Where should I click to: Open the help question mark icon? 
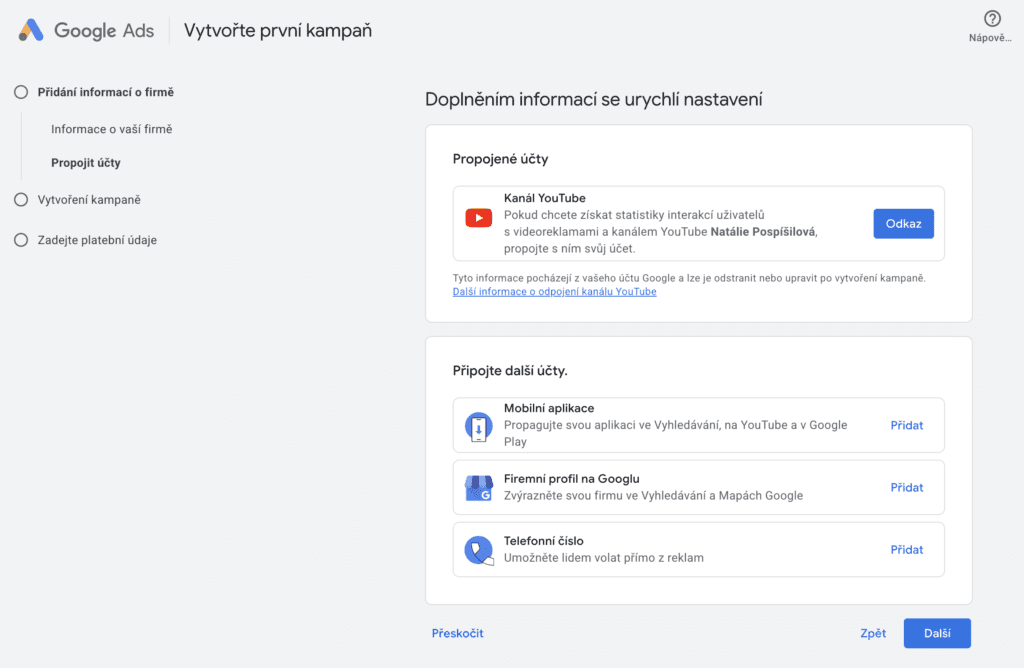tap(992, 19)
